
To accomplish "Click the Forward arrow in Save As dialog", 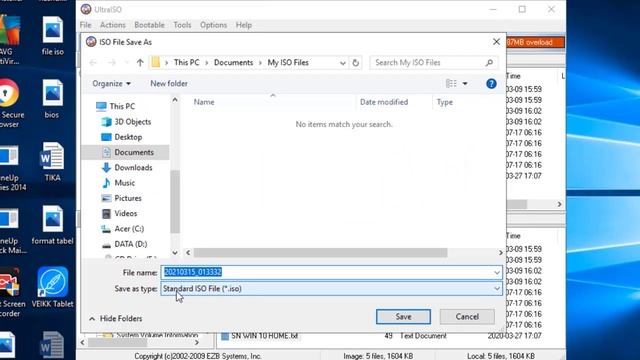I will coord(111,62).
